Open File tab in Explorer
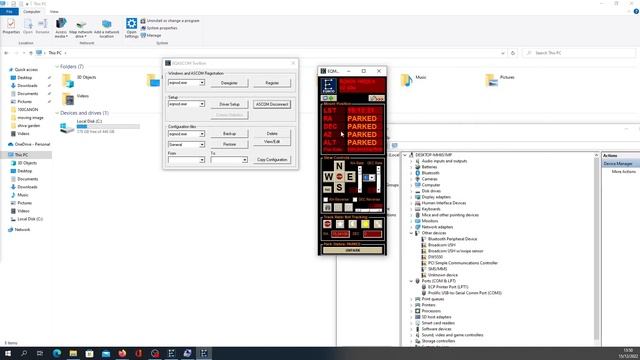The width and height of the screenshot is (640, 360). (9, 11)
